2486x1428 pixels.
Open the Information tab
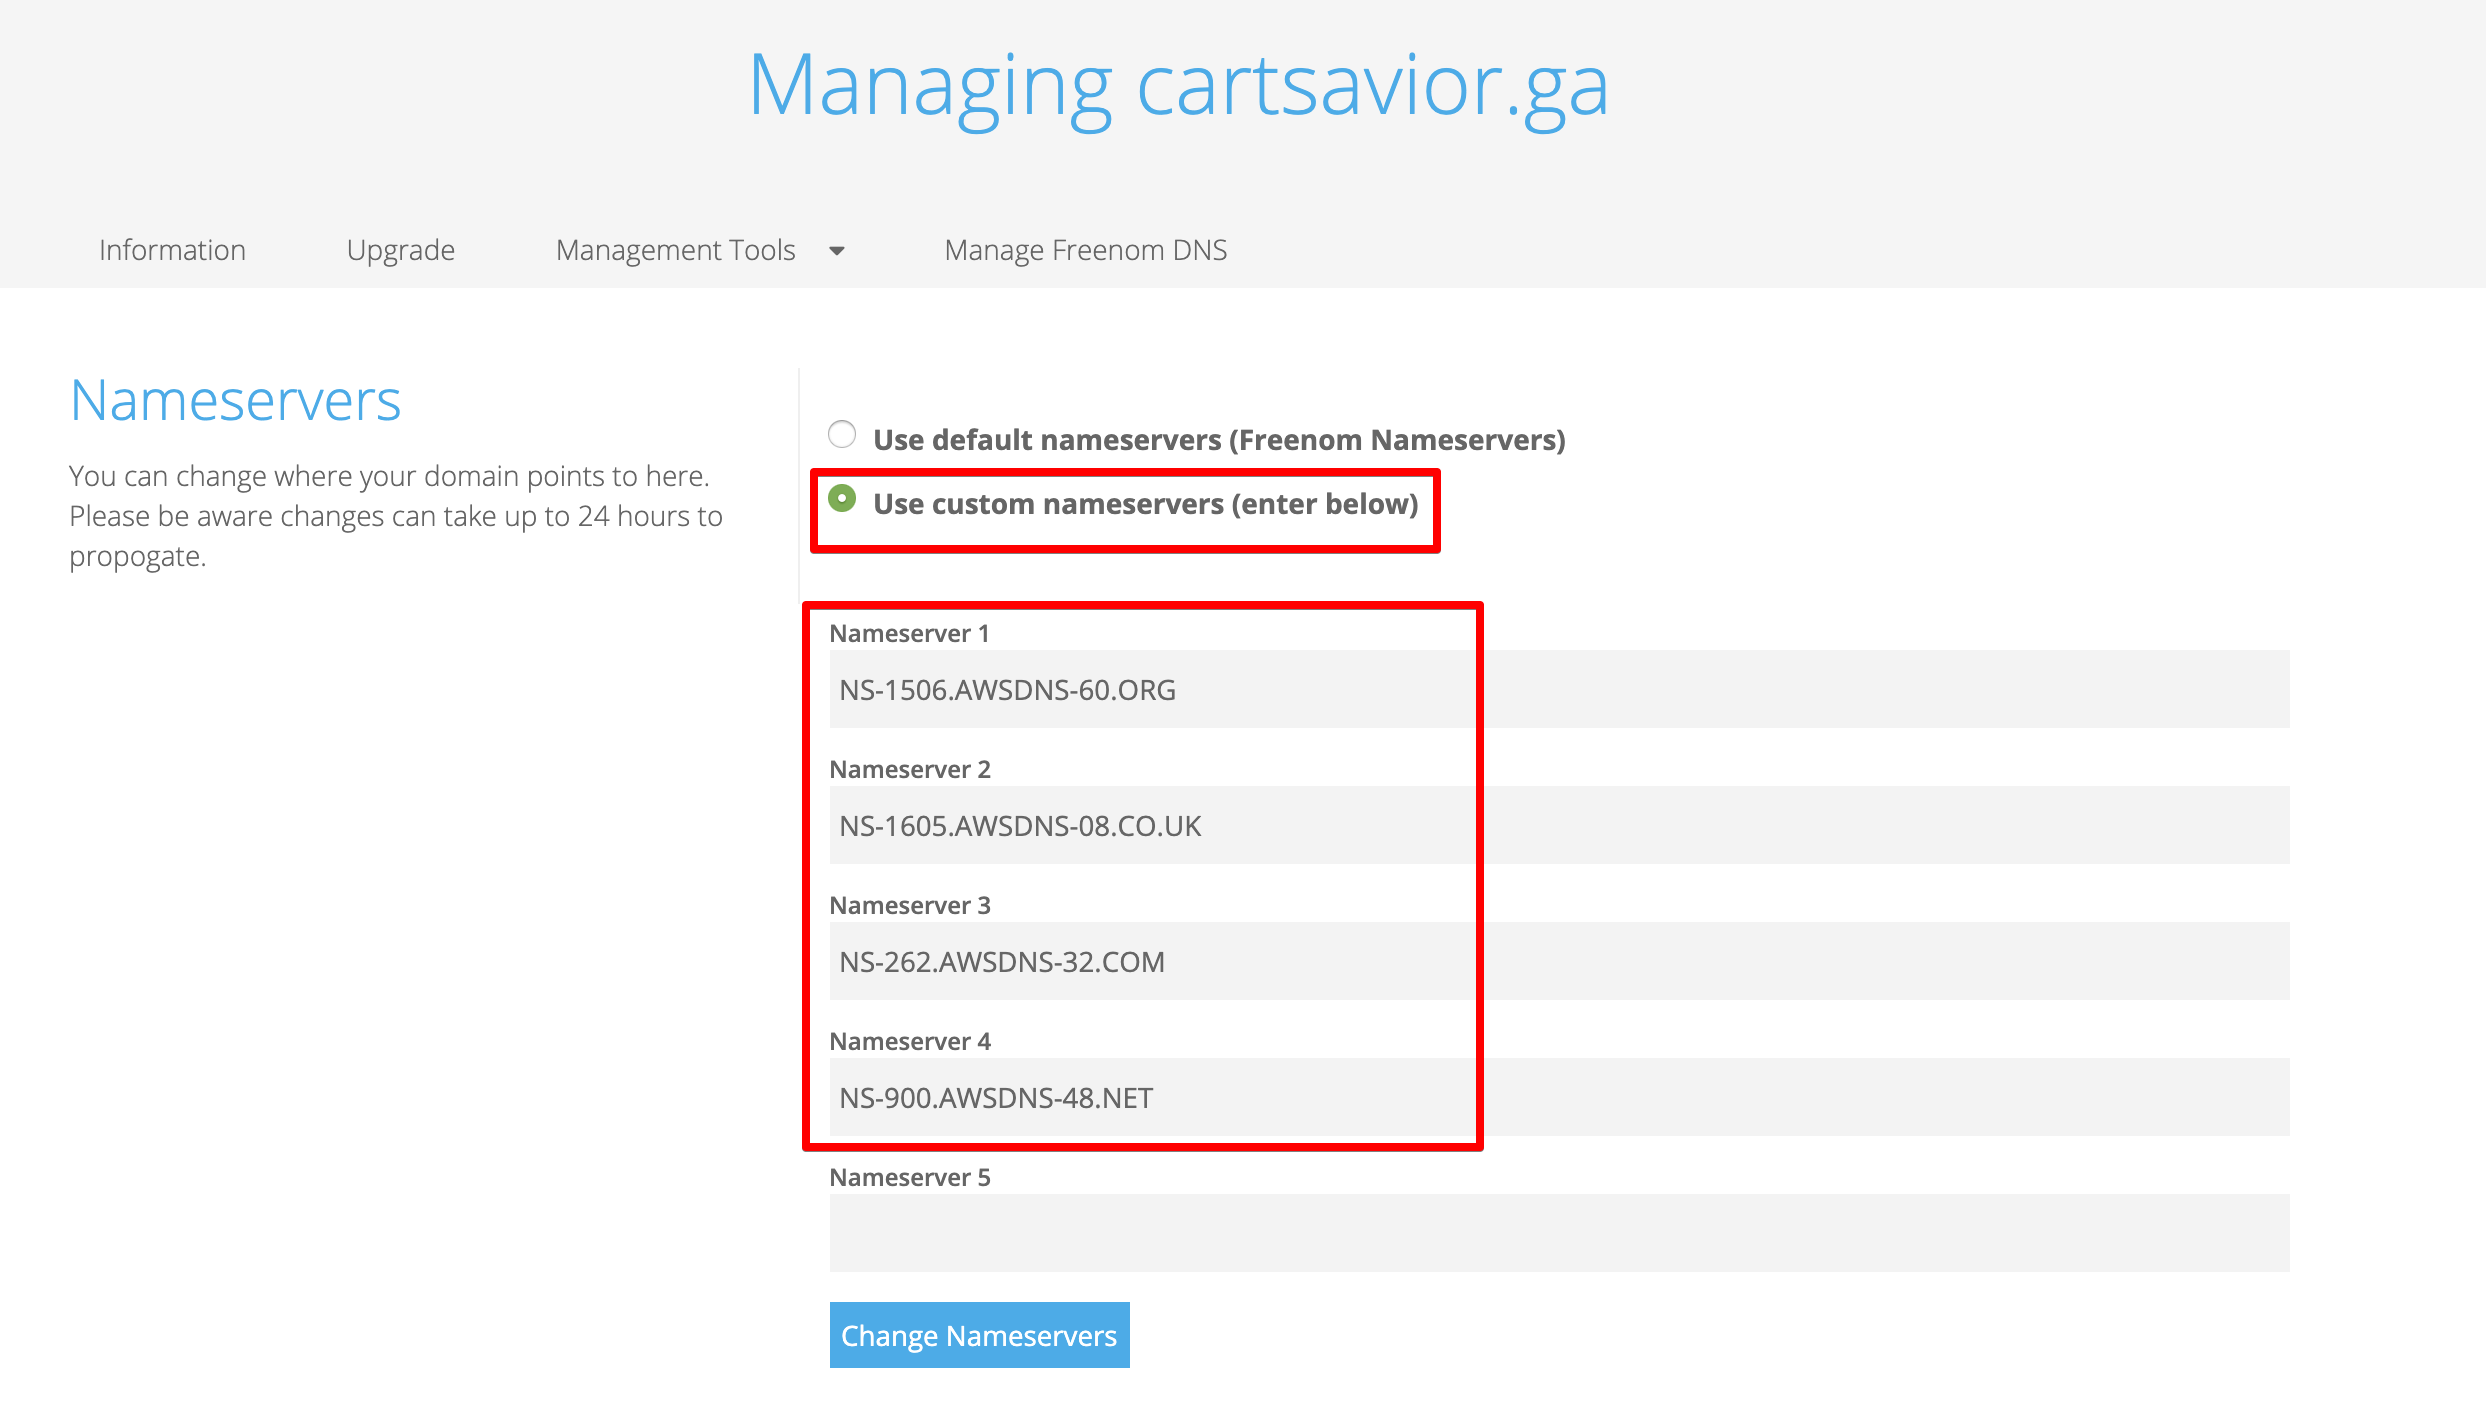point(172,250)
